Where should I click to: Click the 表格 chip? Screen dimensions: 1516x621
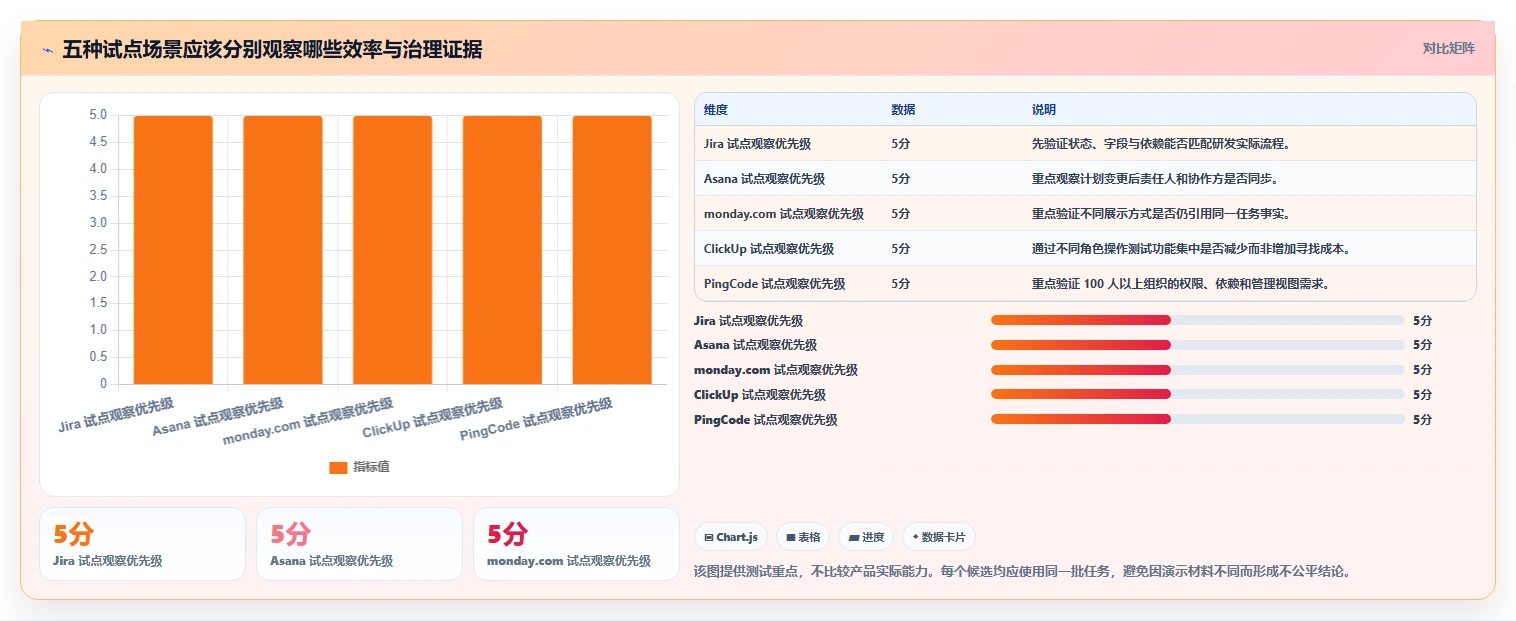(803, 537)
